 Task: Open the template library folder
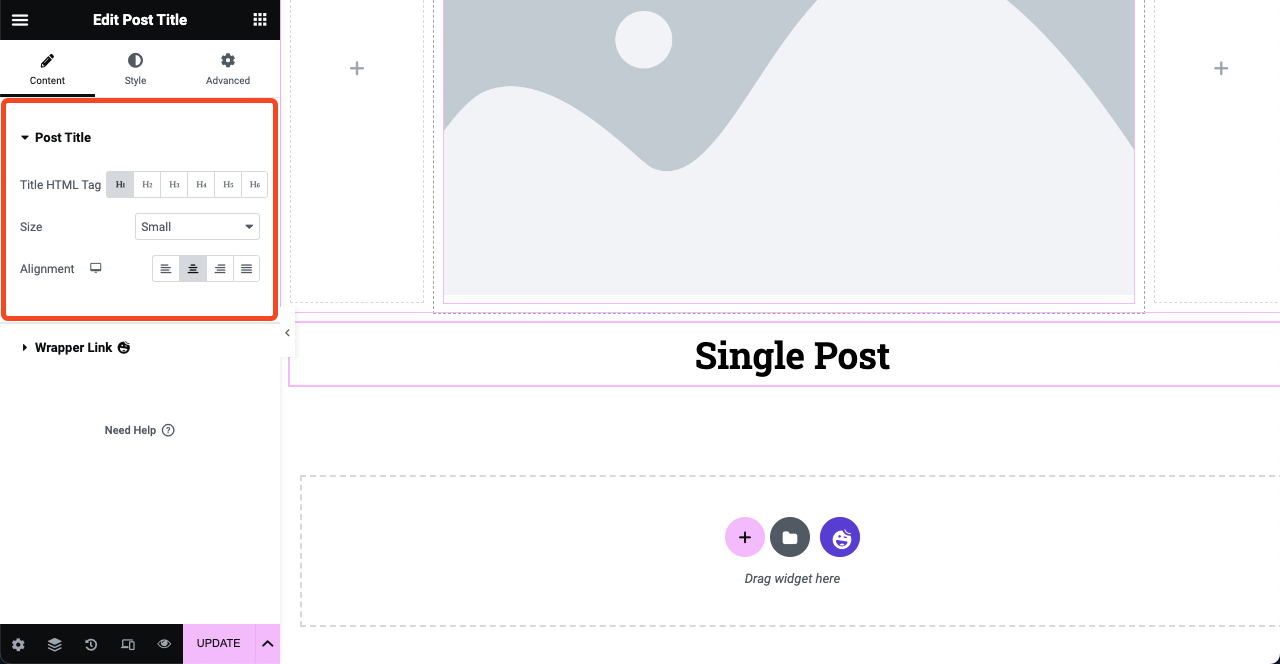click(x=790, y=538)
